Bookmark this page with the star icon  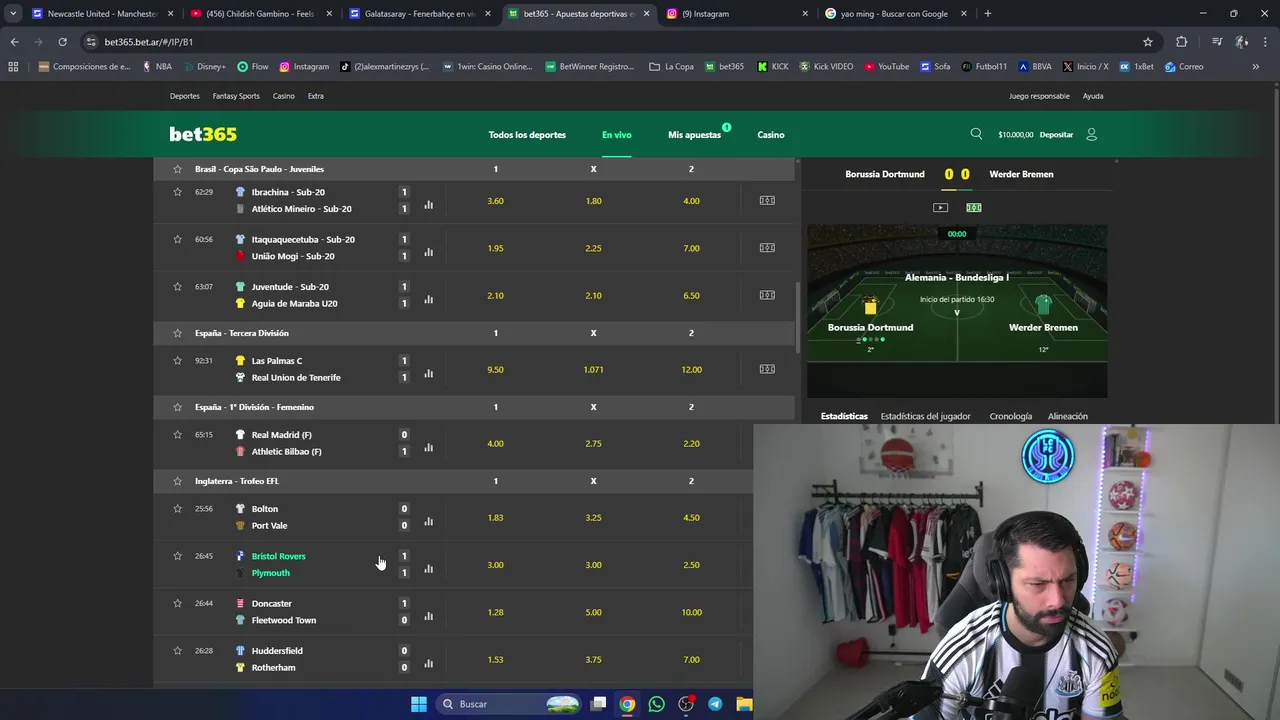(x=1148, y=42)
